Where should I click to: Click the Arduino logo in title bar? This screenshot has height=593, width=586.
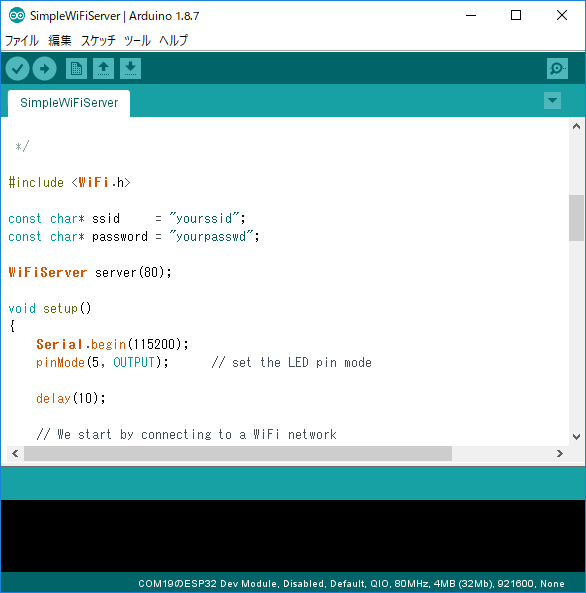pyautogui.click(x=17, y=16)
